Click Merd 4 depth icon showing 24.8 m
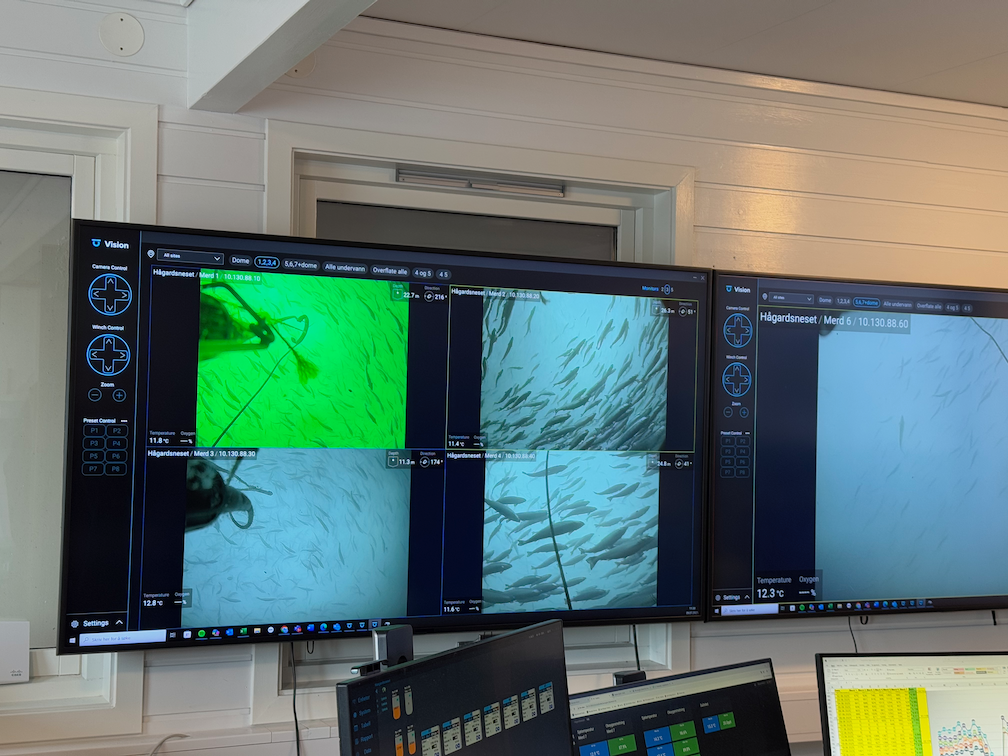 (x=652, y=463)
